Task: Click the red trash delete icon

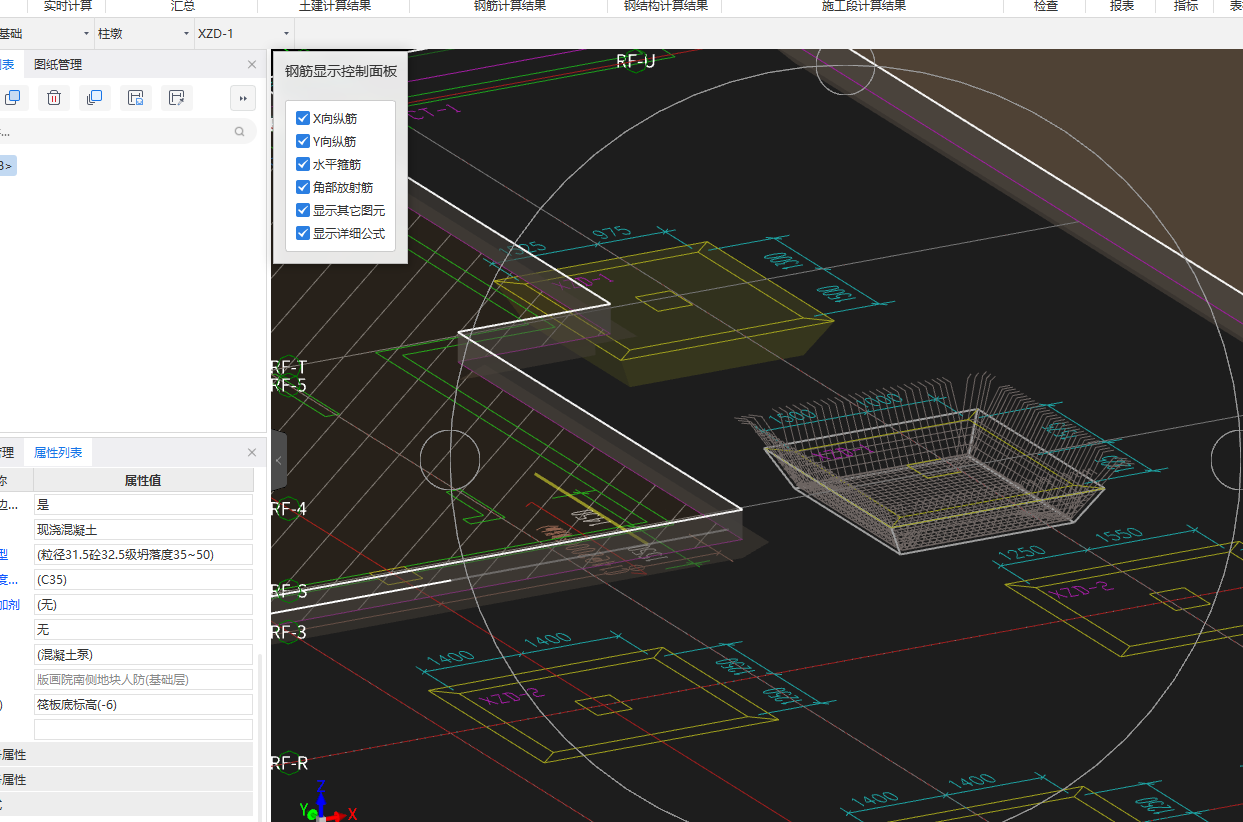Action: click(x=54, y=97)
